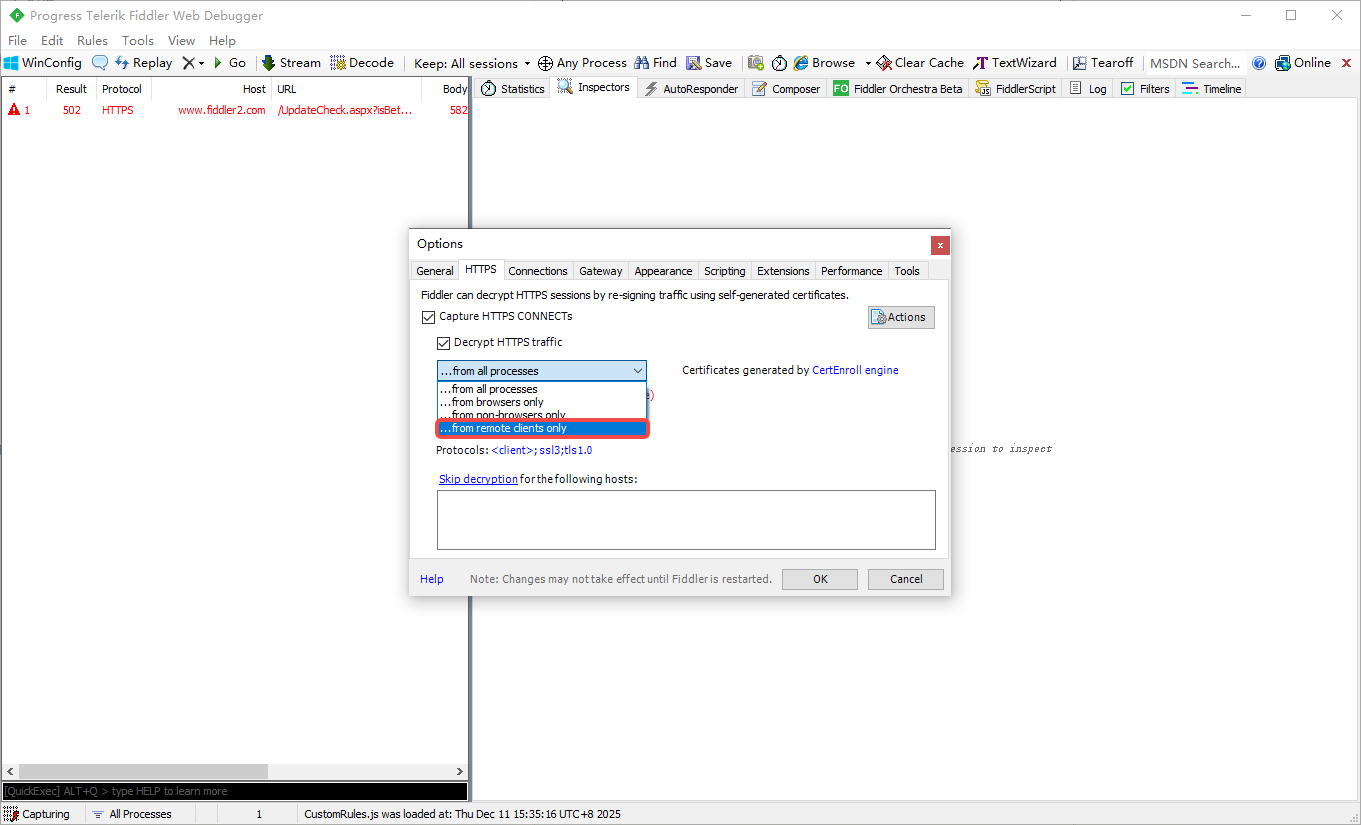Click the skip decryption hosts text box

tap(686, 520)
